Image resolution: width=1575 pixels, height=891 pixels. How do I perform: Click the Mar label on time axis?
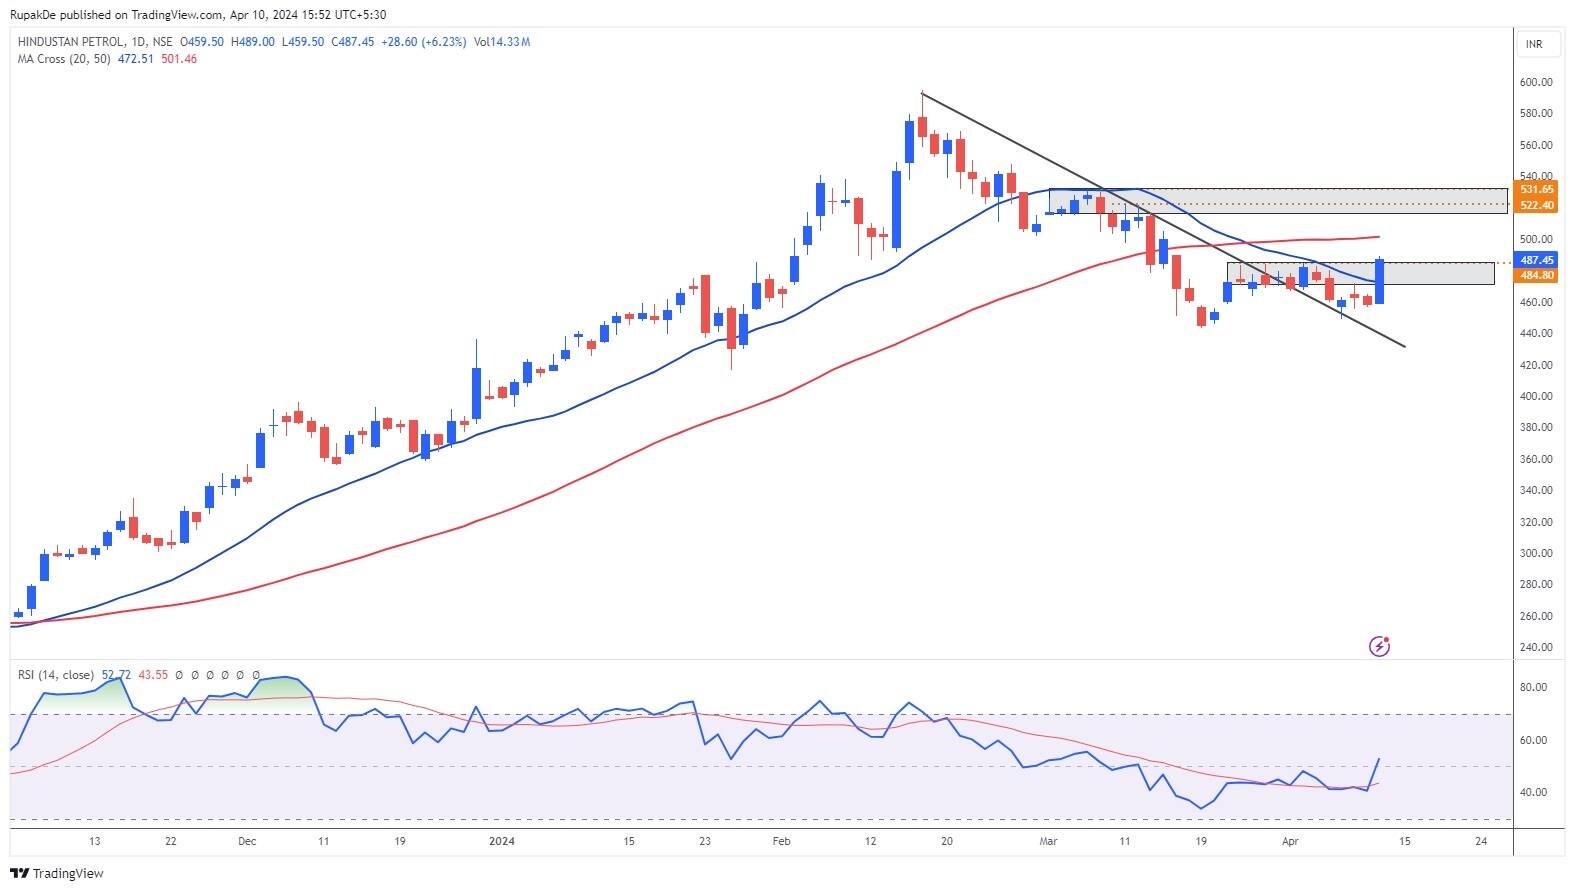pos(1048,841)
